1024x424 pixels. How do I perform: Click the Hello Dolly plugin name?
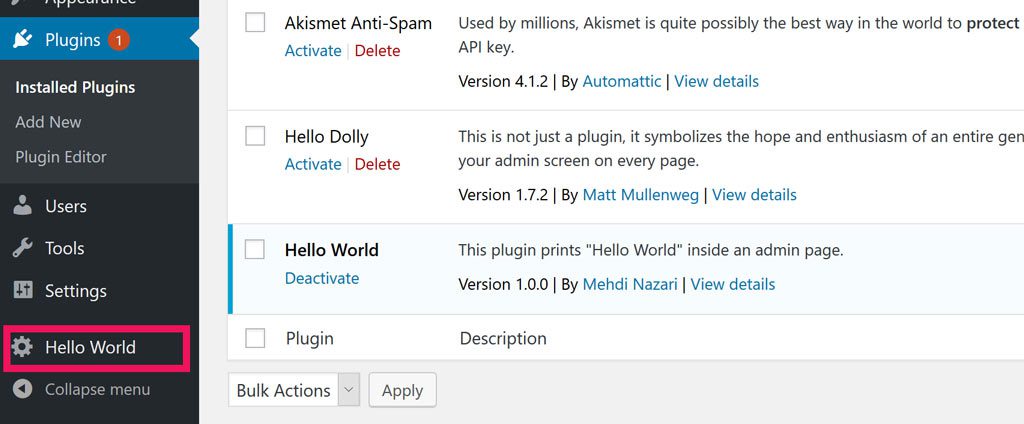327,137
